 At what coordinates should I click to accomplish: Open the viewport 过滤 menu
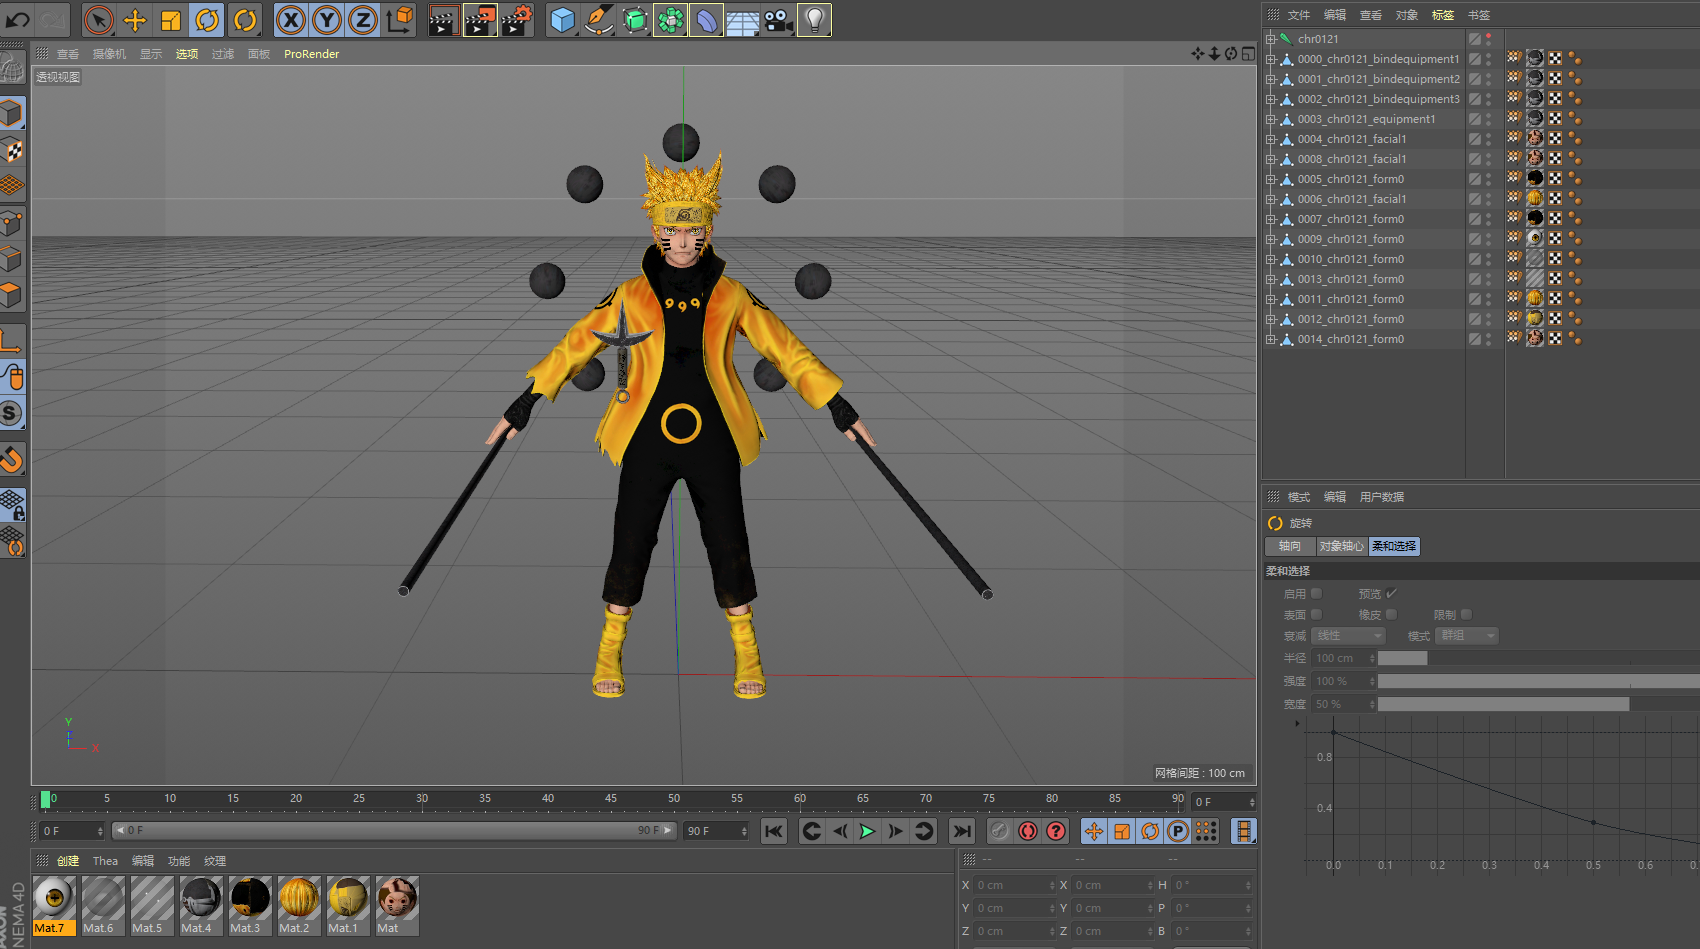pos(223,54)
